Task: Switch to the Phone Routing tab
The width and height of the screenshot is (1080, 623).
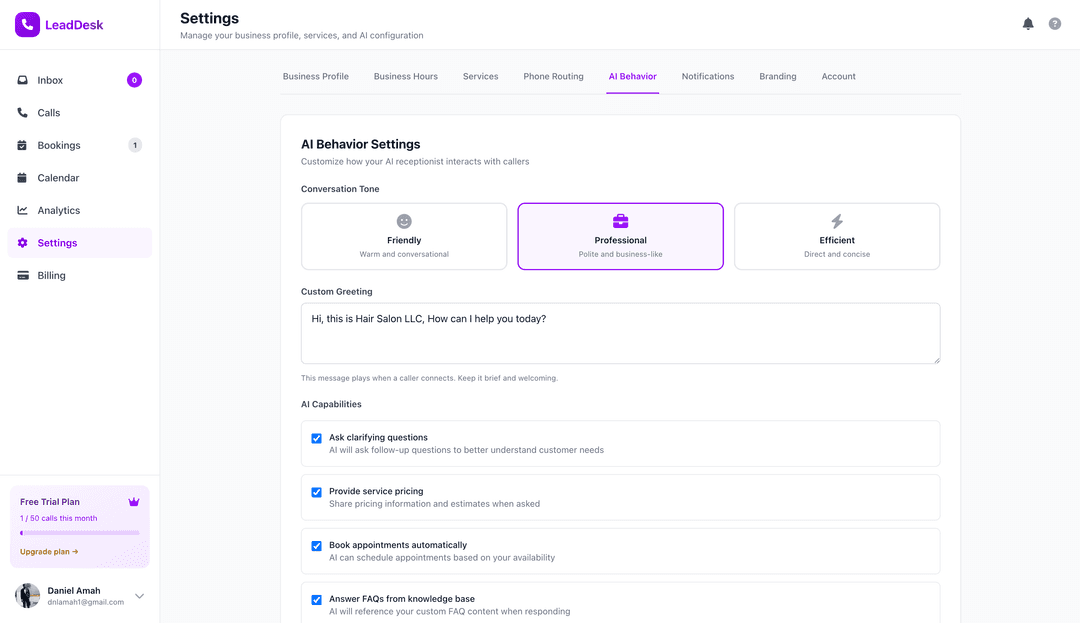Action: click(553, 76)
